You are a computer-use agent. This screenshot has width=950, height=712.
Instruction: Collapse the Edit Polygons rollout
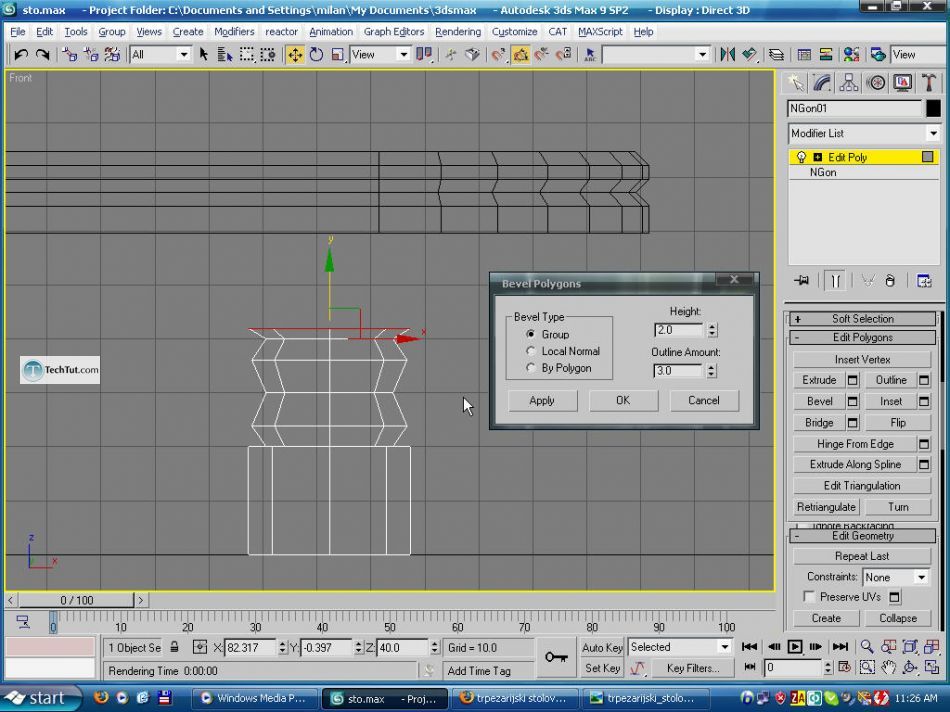pyautogui.click(x=862, y=338)
